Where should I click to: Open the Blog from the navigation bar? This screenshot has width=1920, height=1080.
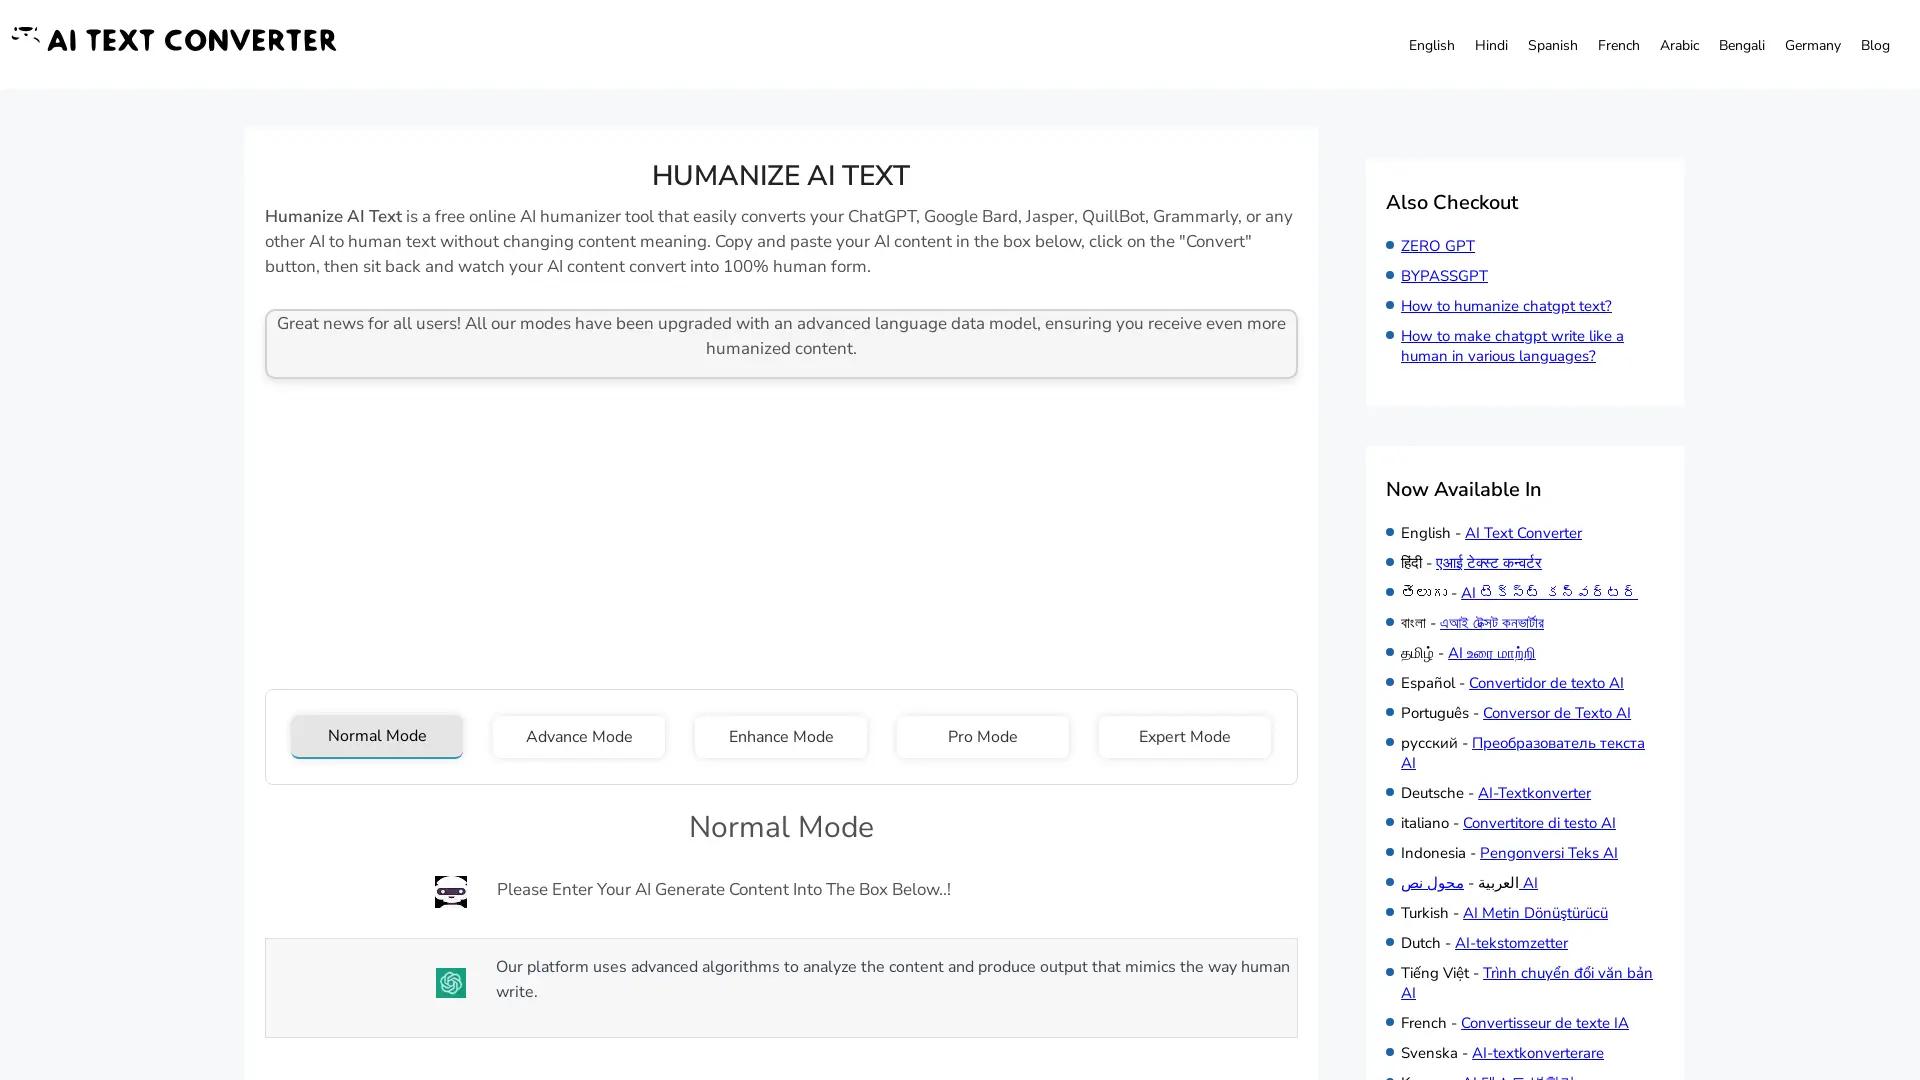1874,45
